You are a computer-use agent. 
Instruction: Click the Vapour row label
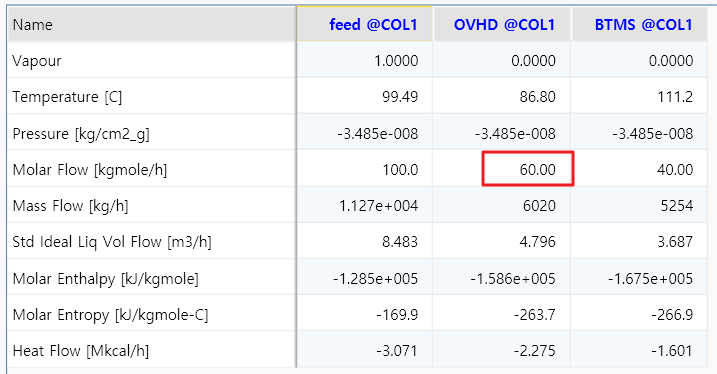[37, 61]
